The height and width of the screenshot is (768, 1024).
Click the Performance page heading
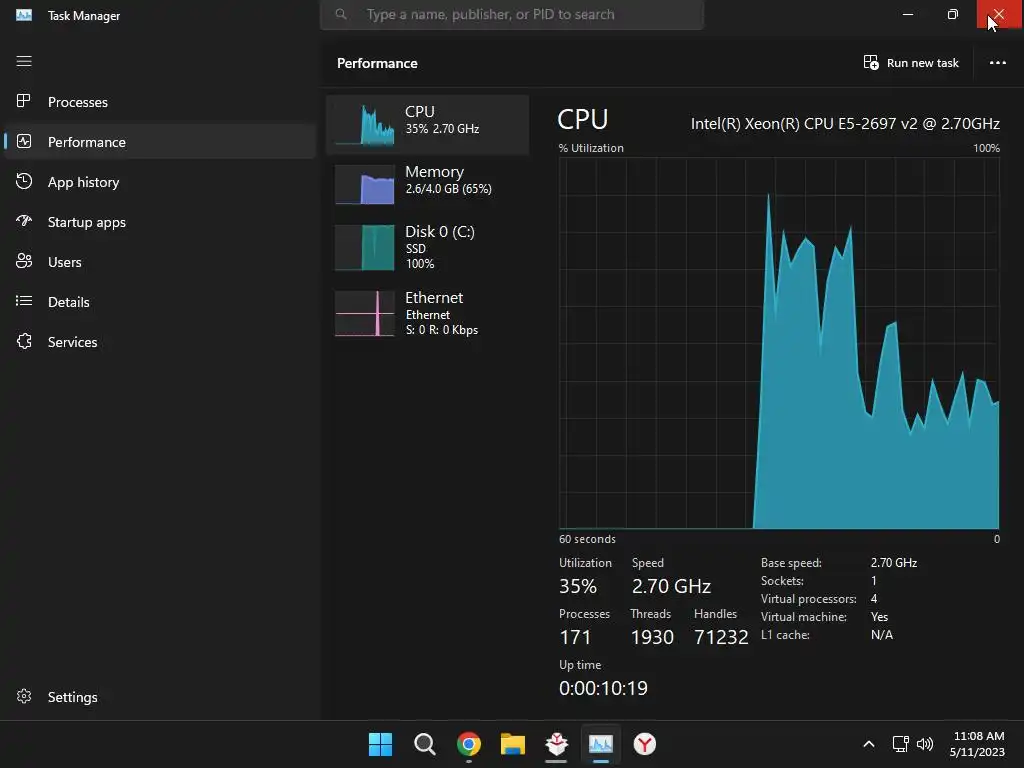click(x=377, y=63)
